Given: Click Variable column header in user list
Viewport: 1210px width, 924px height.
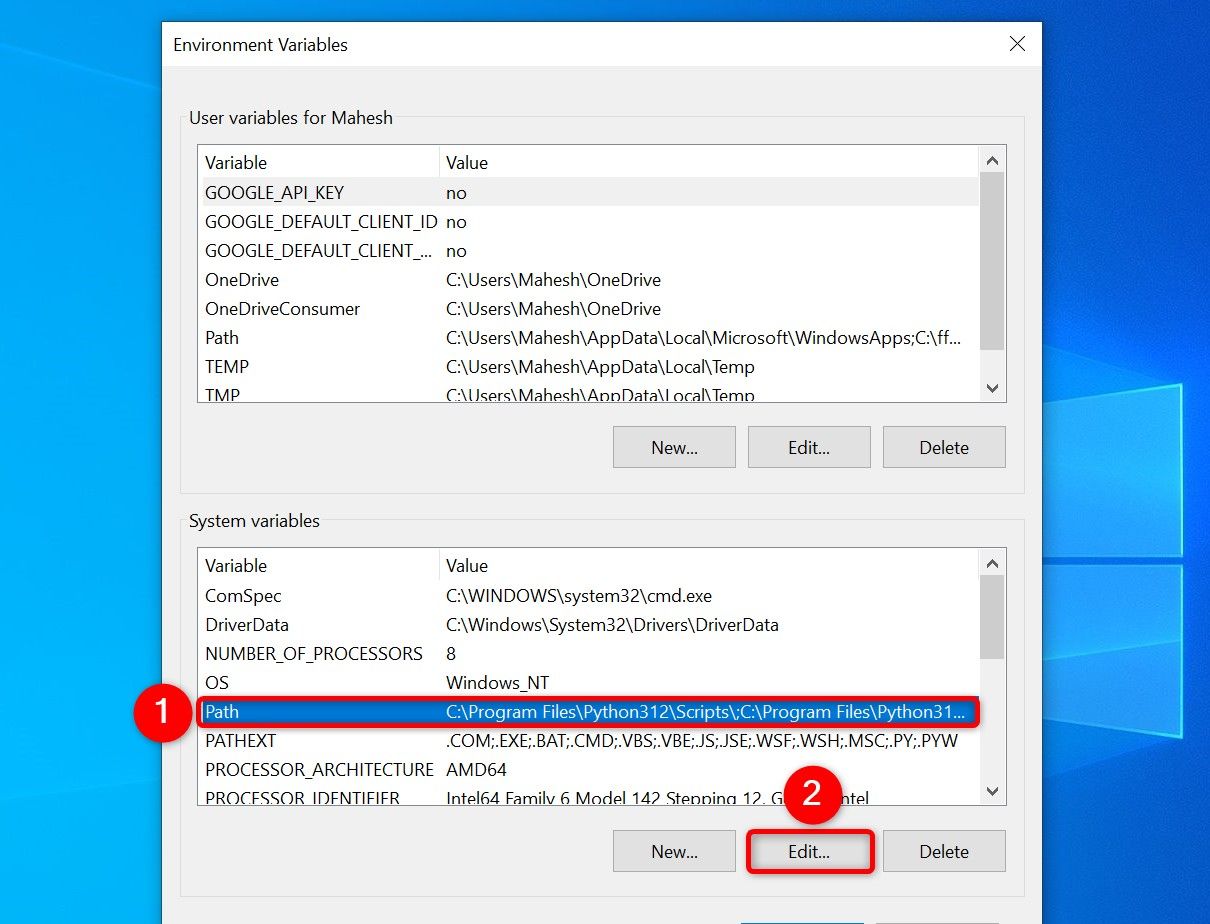Looking at the screenshot, I should point(319,163).
